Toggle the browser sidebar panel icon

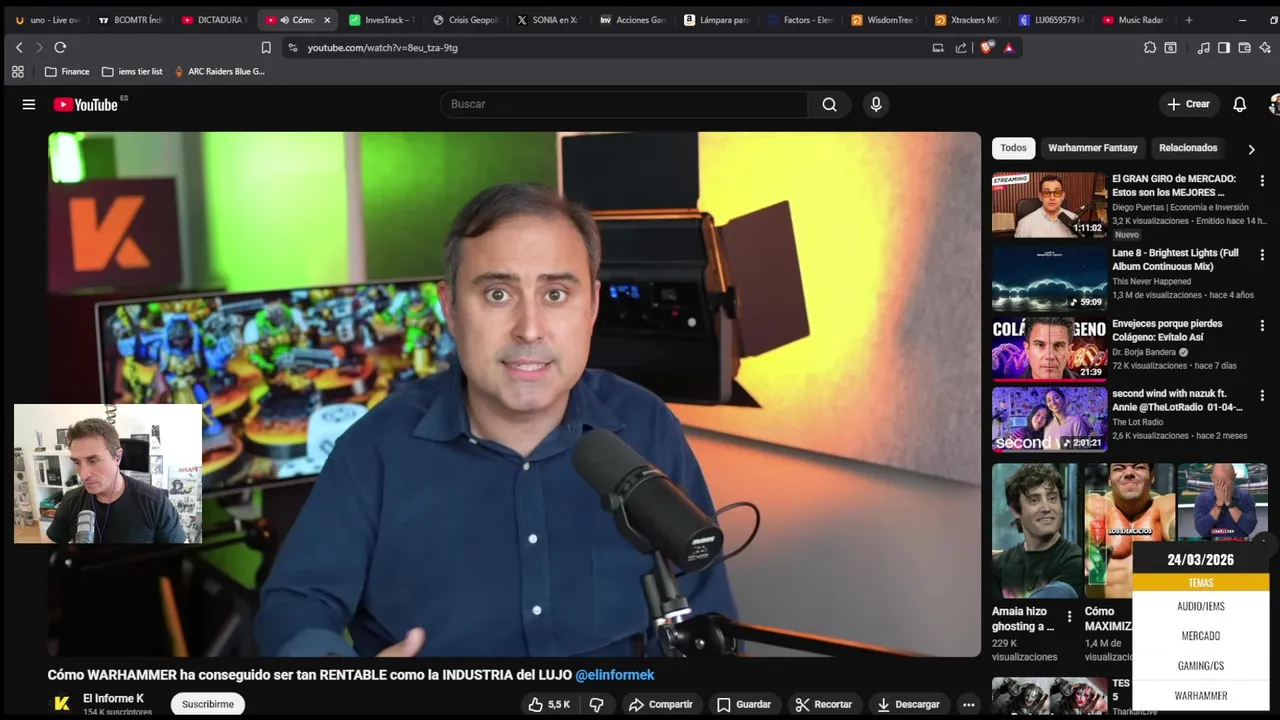(x=1223, y=47)
